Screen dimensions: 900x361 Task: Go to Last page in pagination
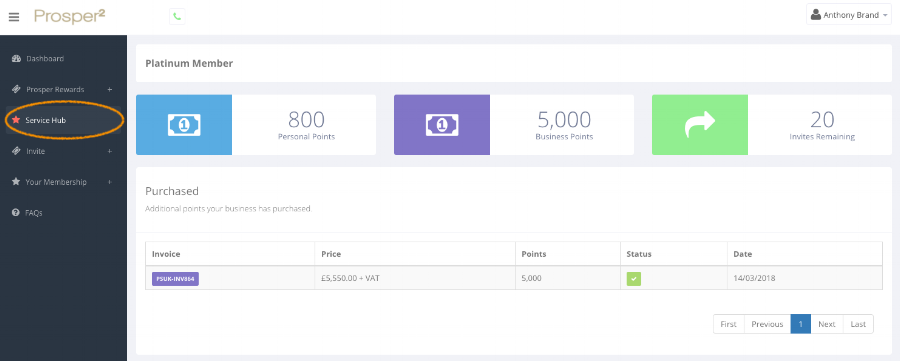tap(858, 324)
